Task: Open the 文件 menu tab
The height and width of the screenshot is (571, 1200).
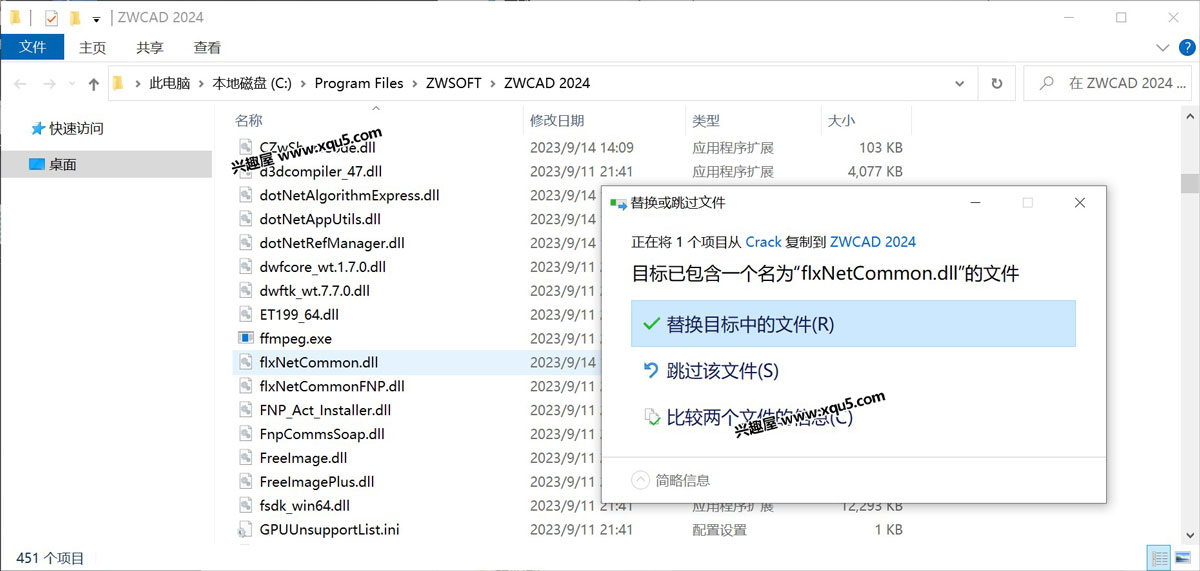Action: coord(32,47)
